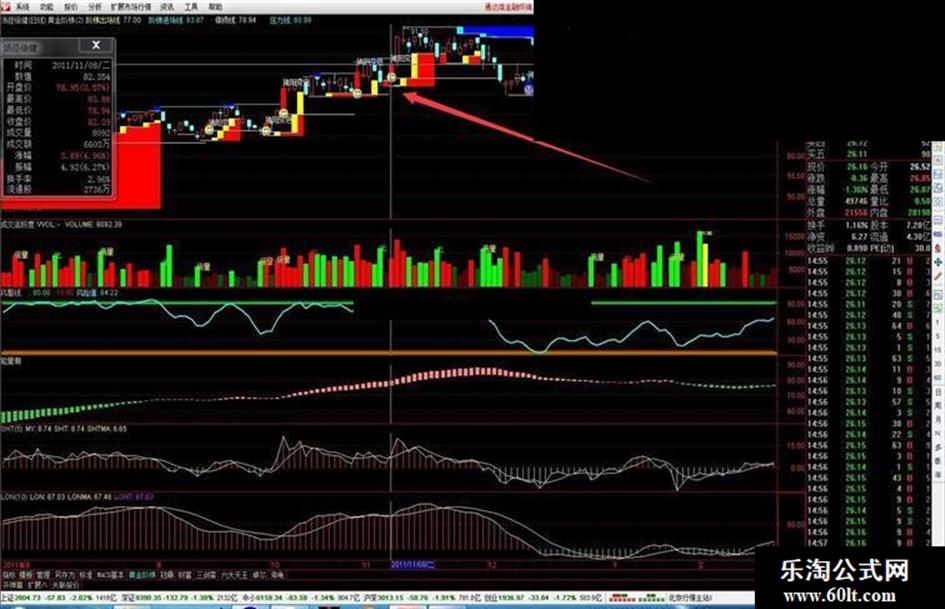Click 北京行情主站 server status
The height and width of the screenshot is (609, 945).
tap(690, 598)
